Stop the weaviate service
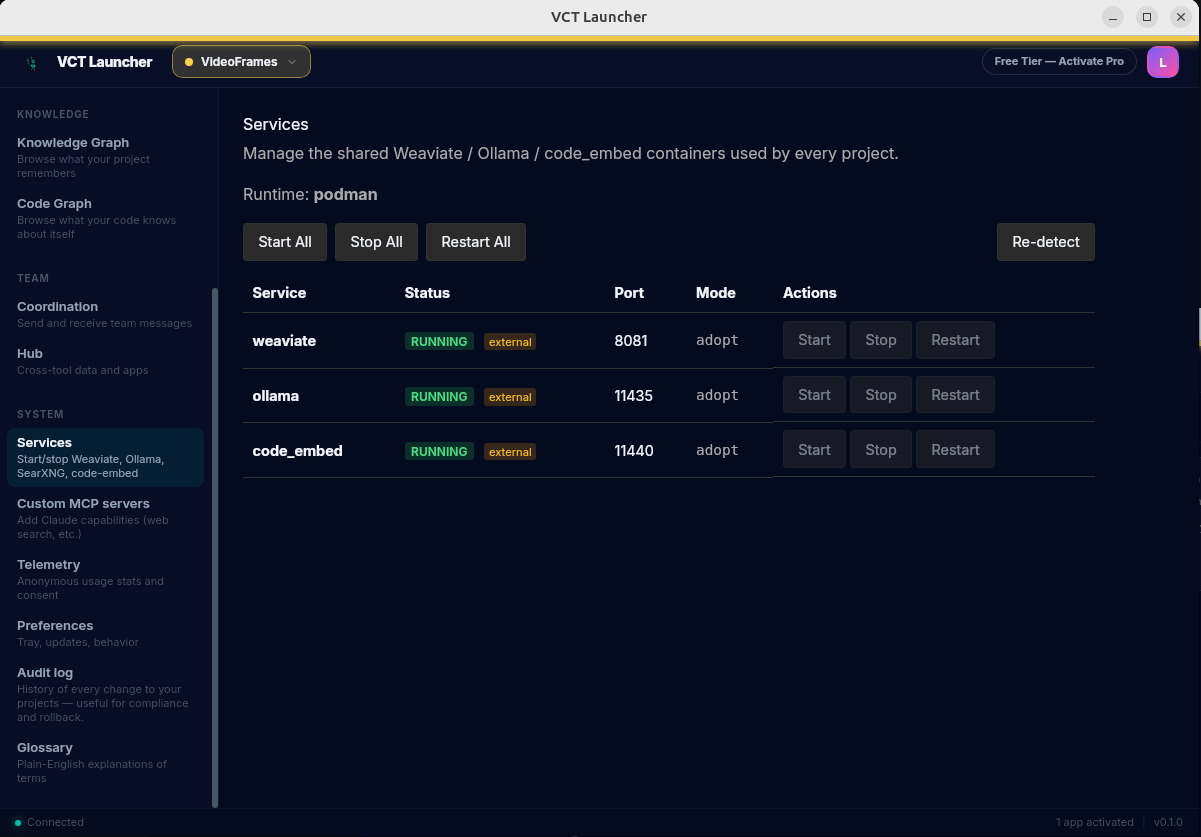 (881, 340)
